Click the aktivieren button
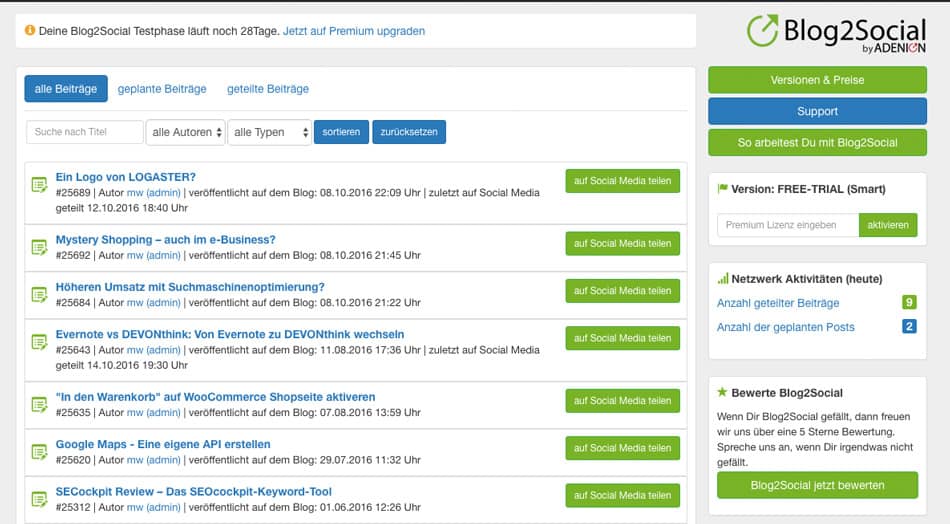Screen dimensions: 950x524 tap(888, 225)
